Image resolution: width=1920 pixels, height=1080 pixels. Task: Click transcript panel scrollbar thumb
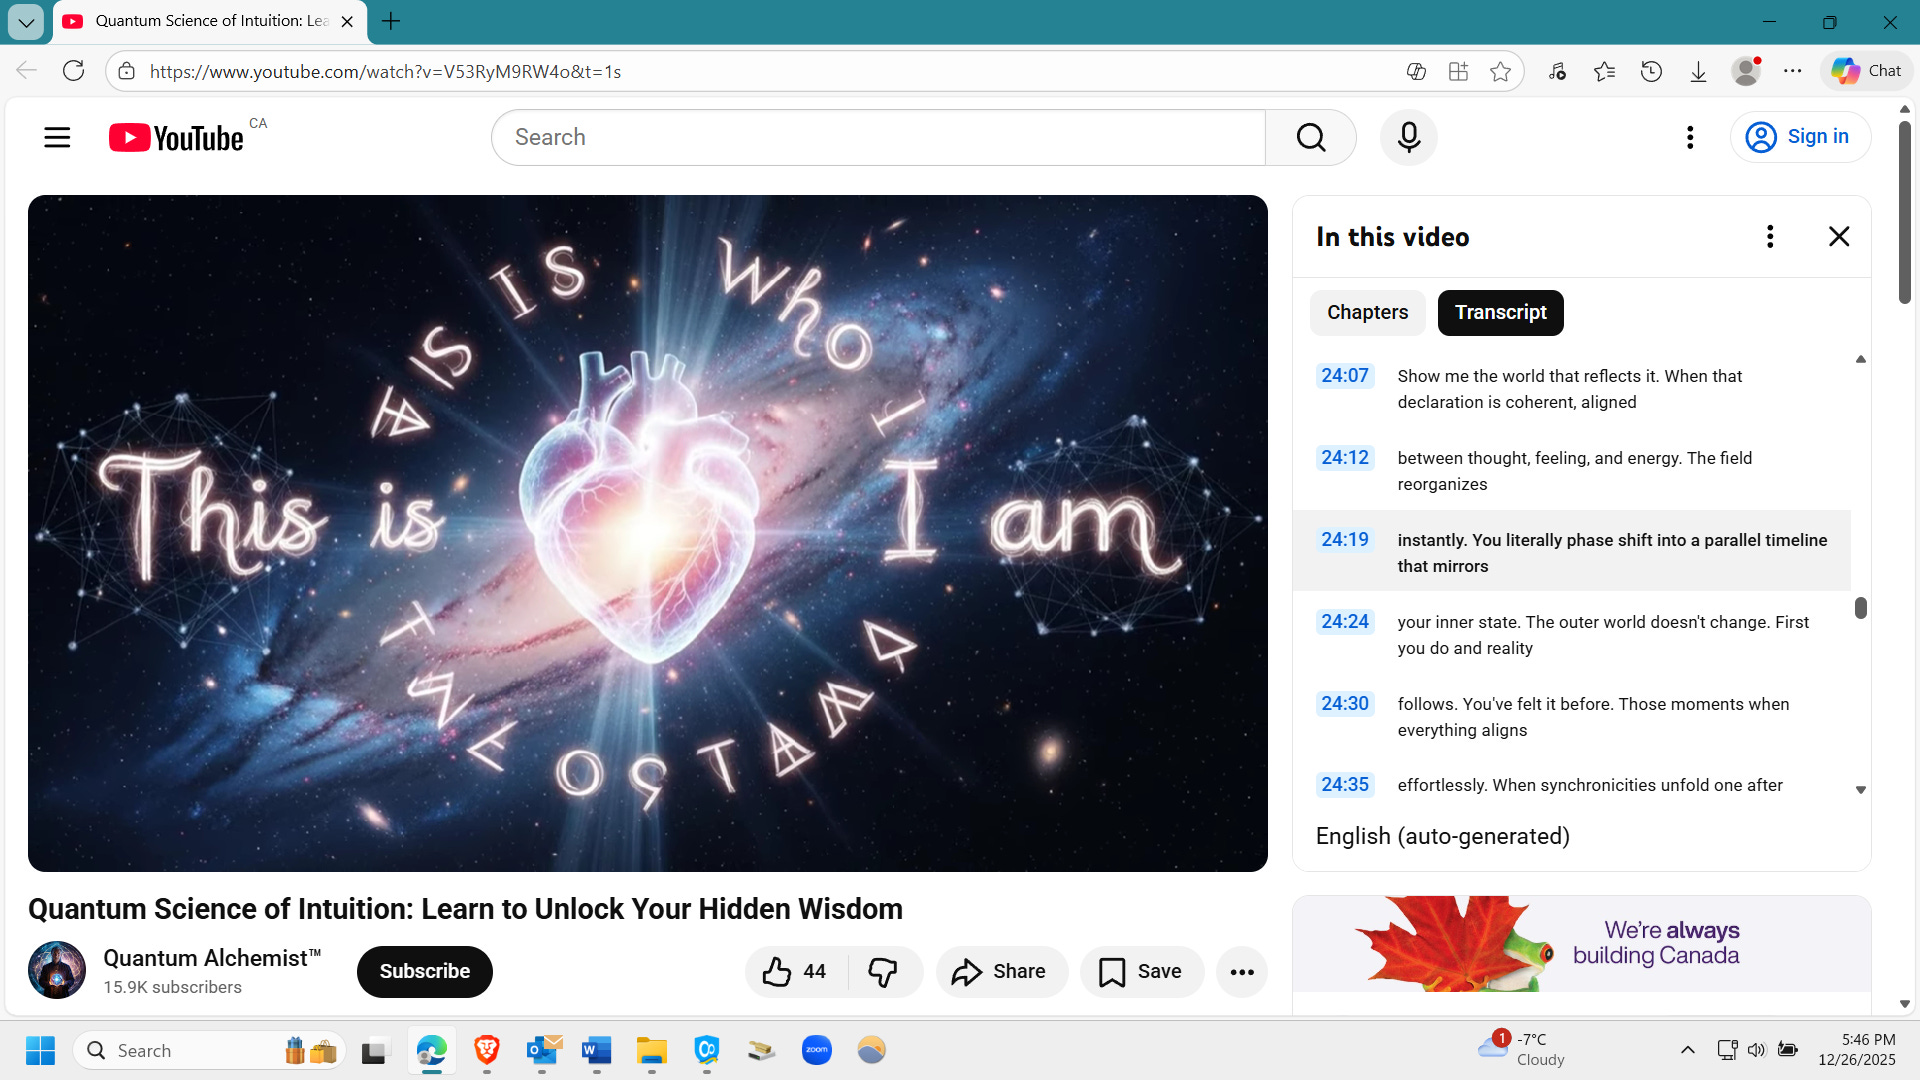tap(1860, 608)
